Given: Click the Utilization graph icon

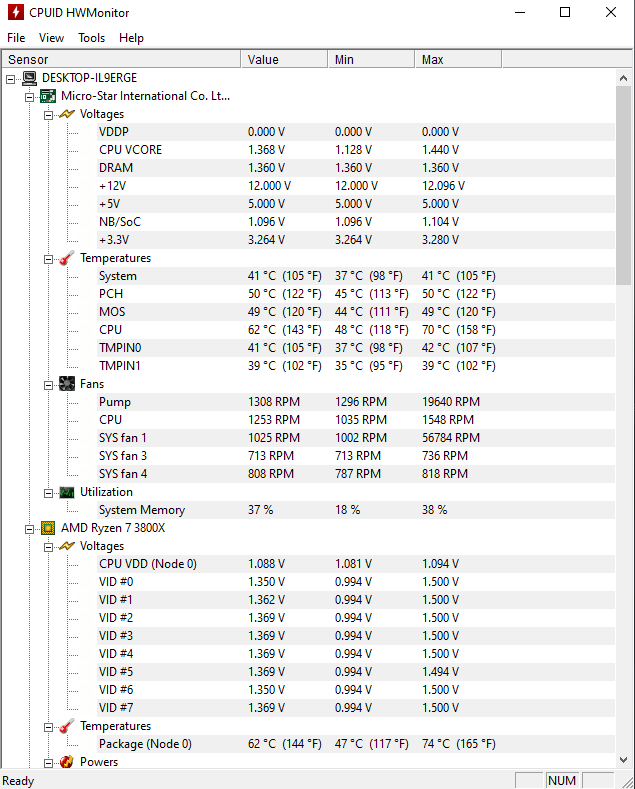Looking at the screenshot, I should click(x=67, y=492).
